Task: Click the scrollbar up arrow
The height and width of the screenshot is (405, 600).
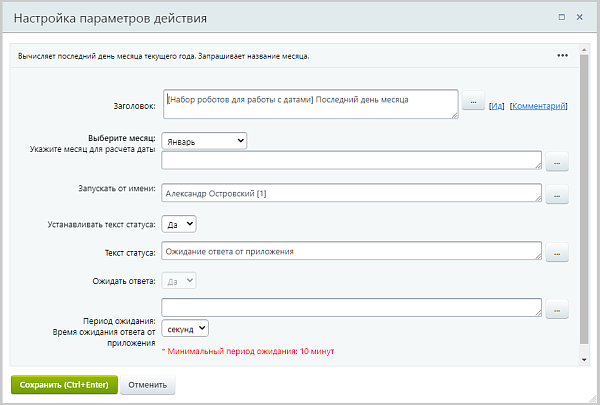Action: (584, 50)
